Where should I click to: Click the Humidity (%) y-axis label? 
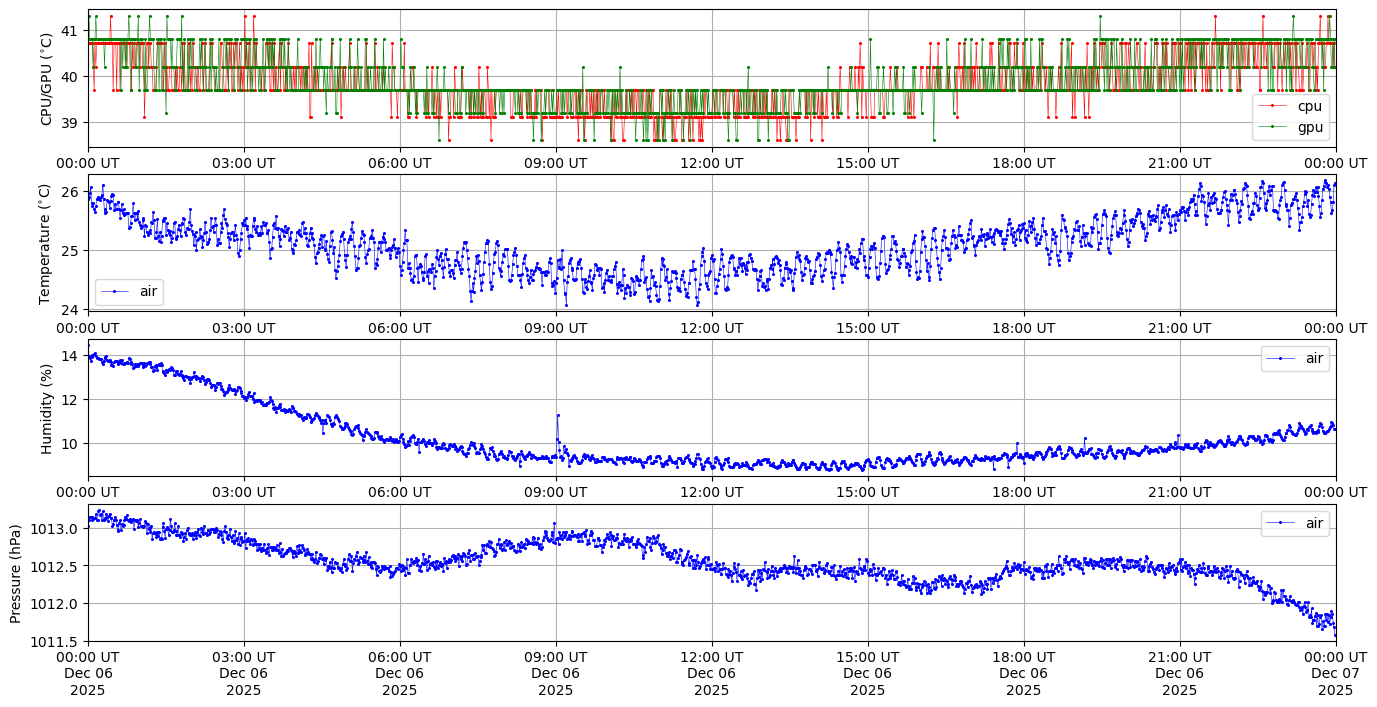[46, 408]
